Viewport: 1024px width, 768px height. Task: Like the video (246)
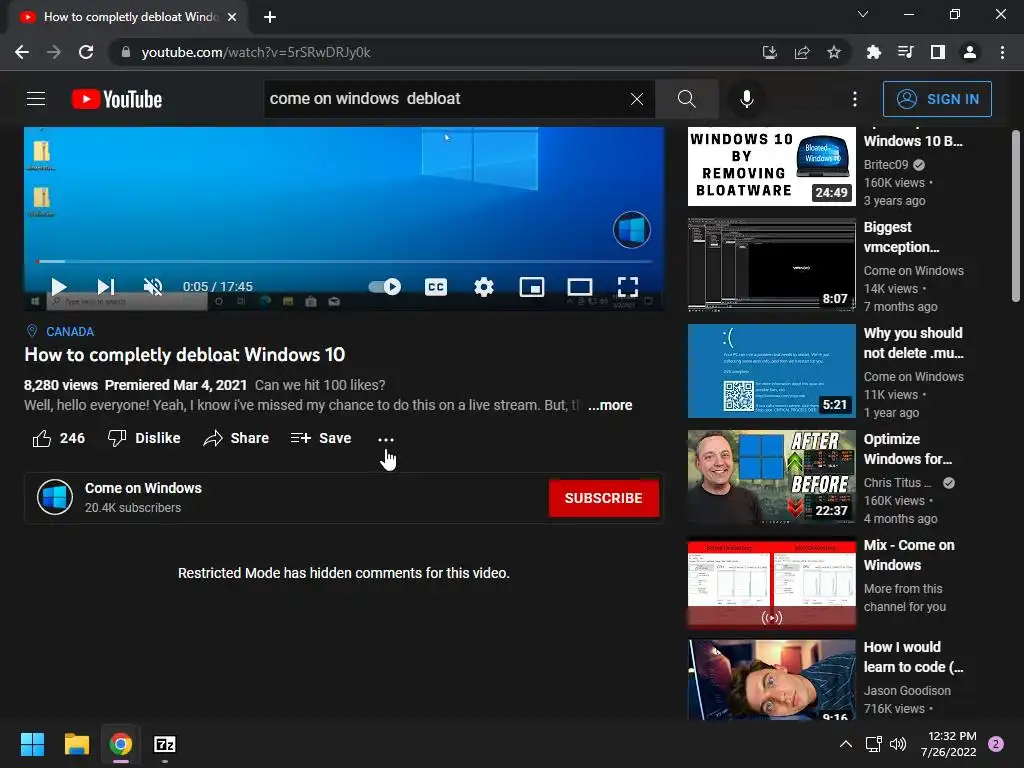(59, 438)
